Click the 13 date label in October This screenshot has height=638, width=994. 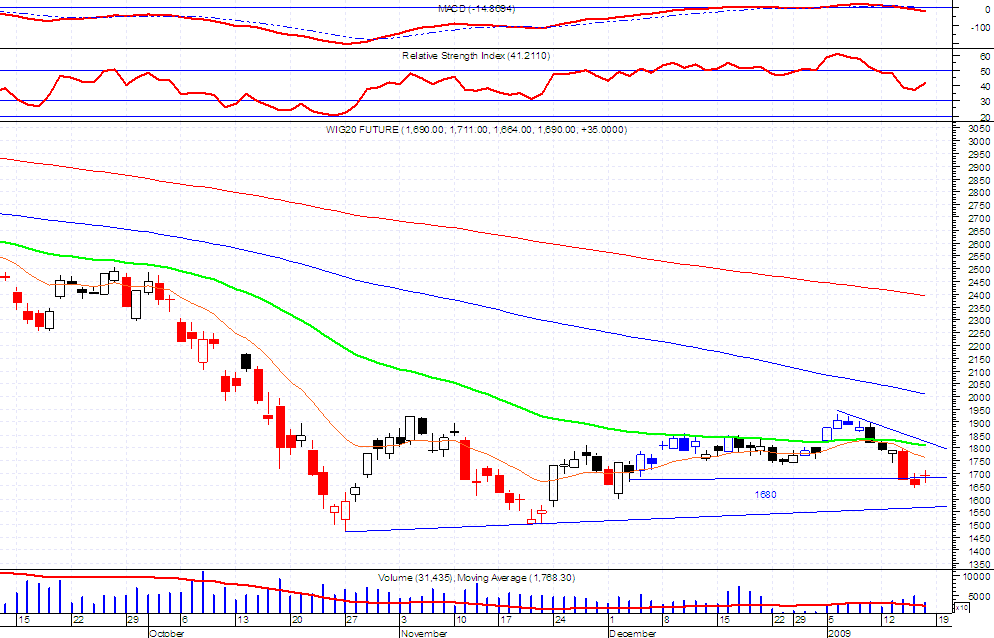pos(242,620)
